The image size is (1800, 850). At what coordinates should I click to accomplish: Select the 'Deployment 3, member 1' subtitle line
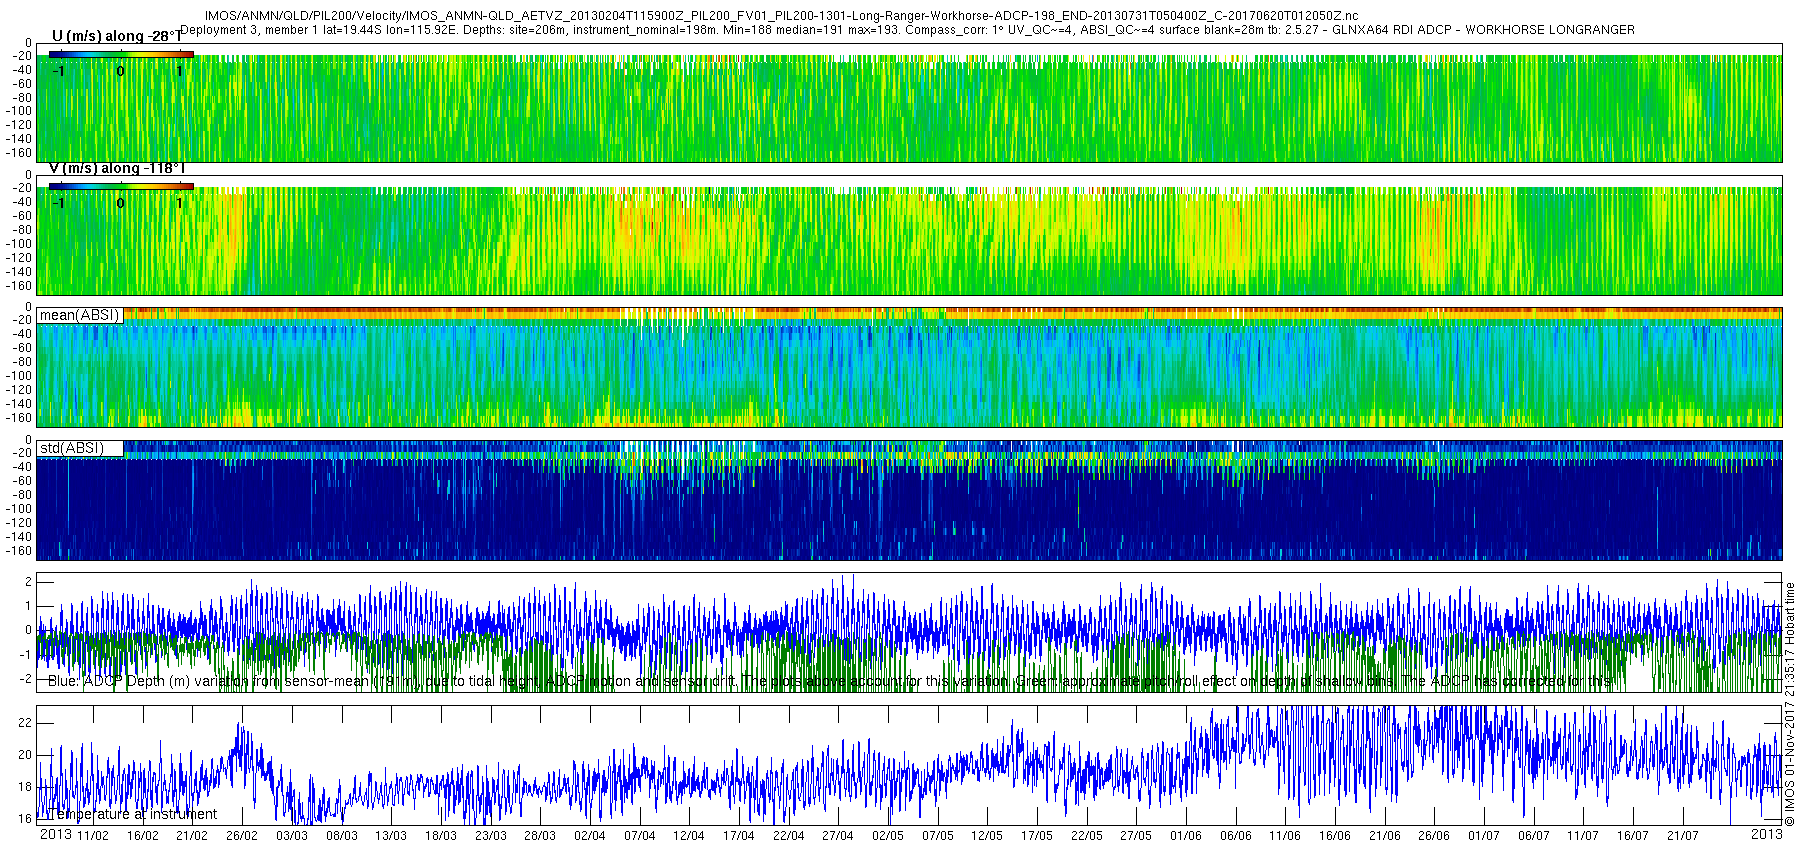click(x=907, y=30)
